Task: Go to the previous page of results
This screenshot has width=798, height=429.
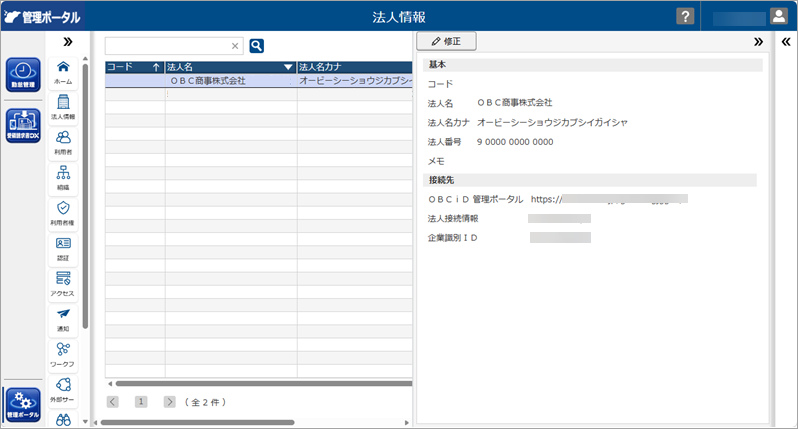Action: pyautogui.click(x=112, y=402)
